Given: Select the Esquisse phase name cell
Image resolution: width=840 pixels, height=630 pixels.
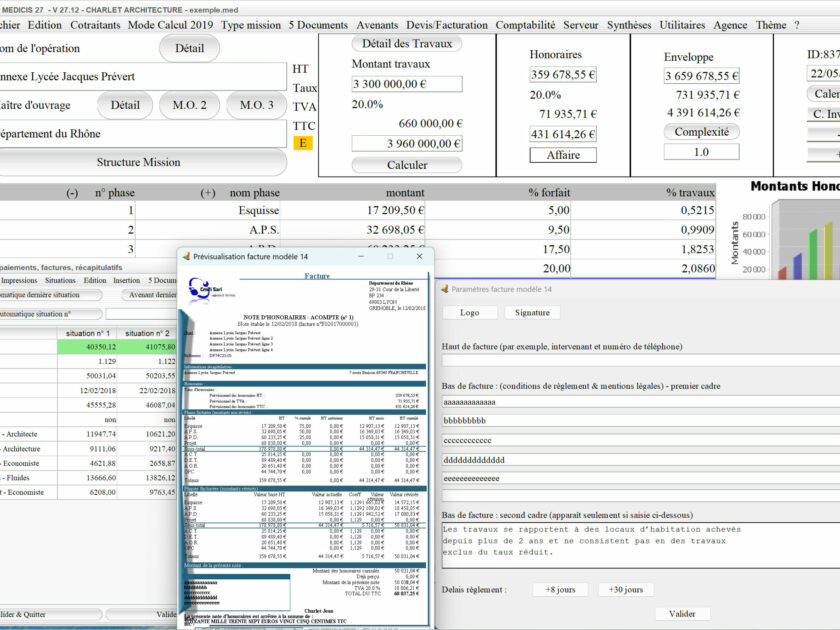Looking at the screenshot, I should [x=208, y=211].
